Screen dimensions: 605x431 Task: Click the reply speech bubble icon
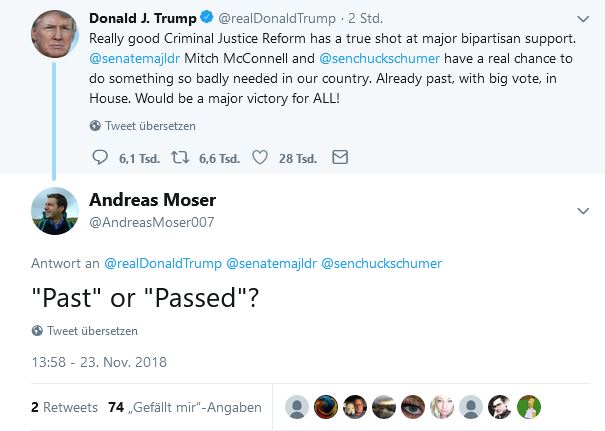(x=99, y=157)
